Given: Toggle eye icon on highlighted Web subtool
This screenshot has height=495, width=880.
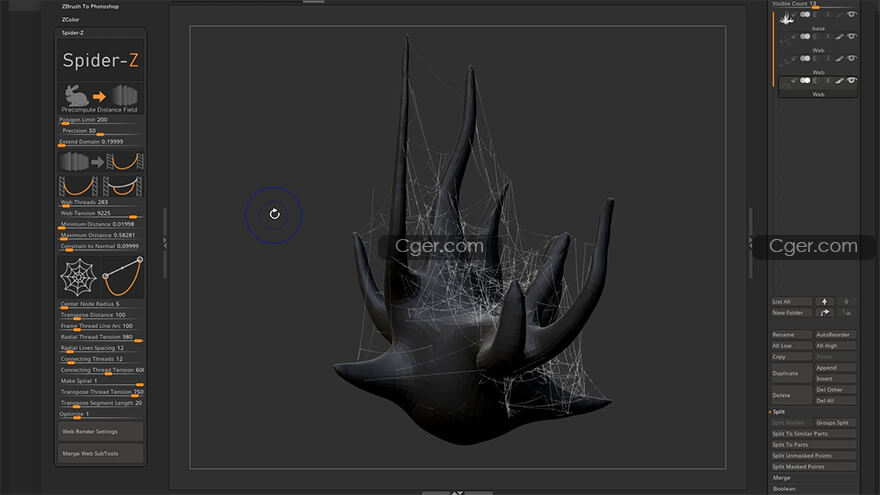Looking at the screenshot, I should [x=852, y=80].
